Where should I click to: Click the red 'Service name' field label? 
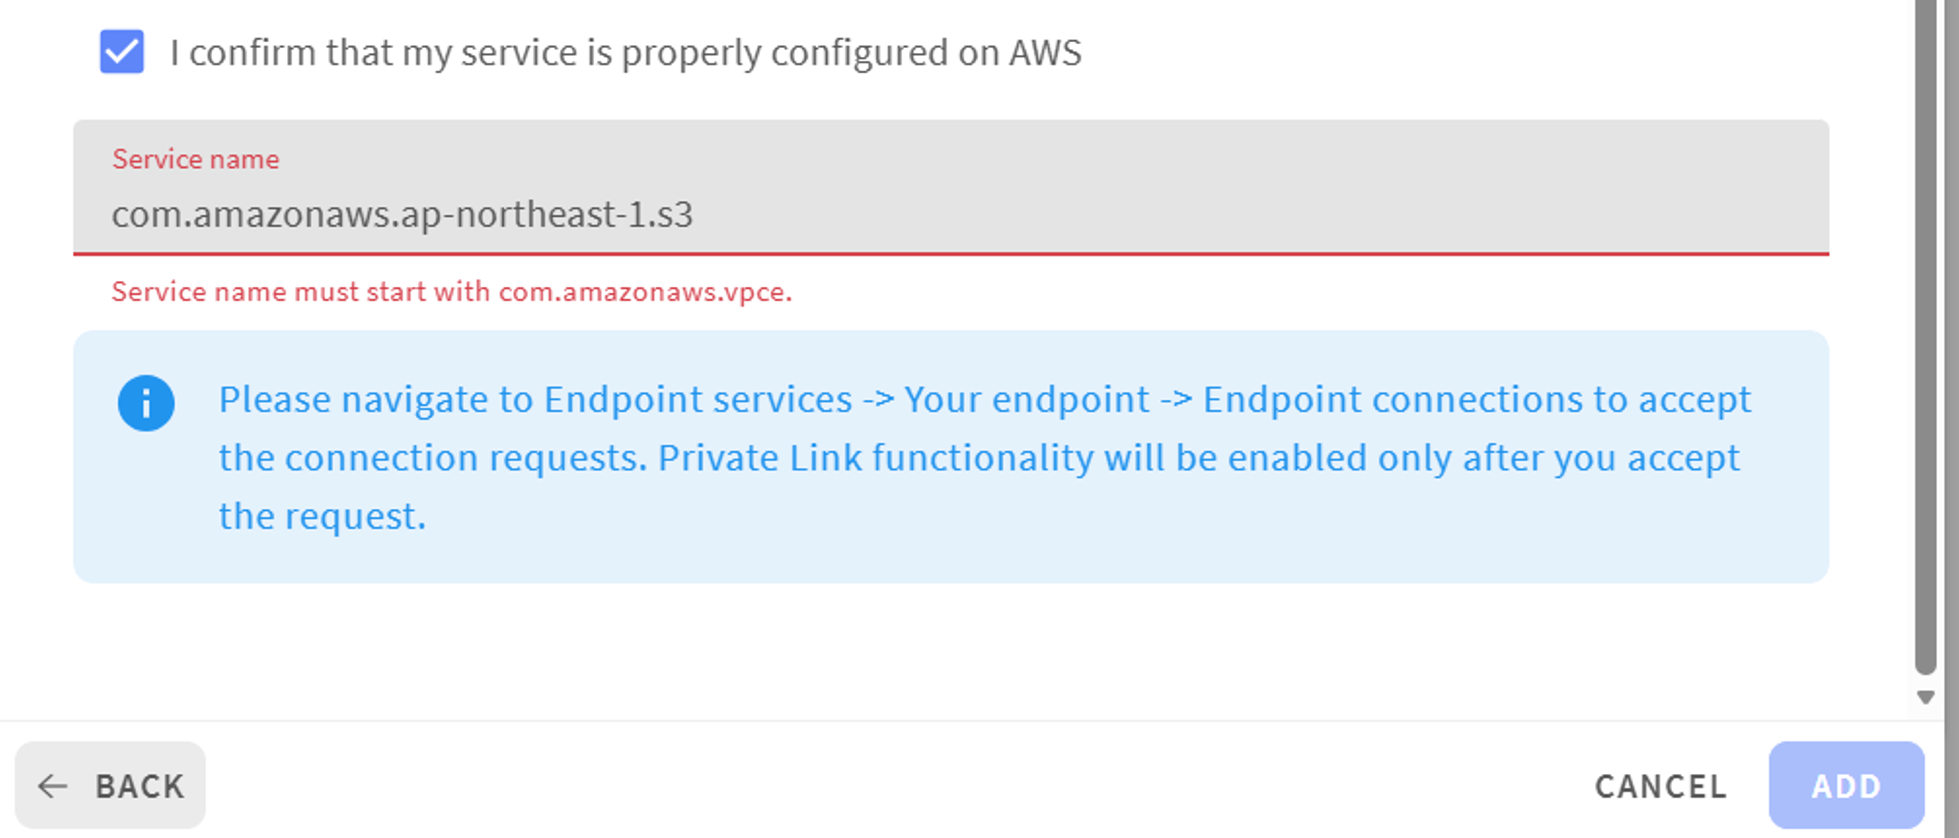point(195,159)
